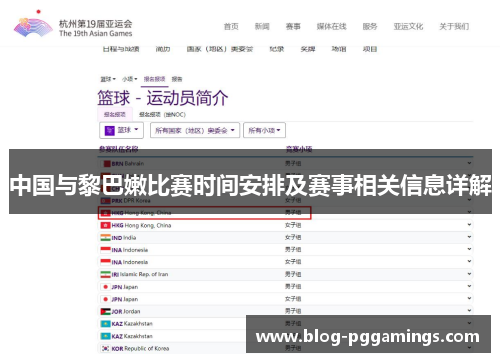Expand the JOR Jordan row chevron
The width and height of the screenshot is (500, 362).
coord(469,311)
